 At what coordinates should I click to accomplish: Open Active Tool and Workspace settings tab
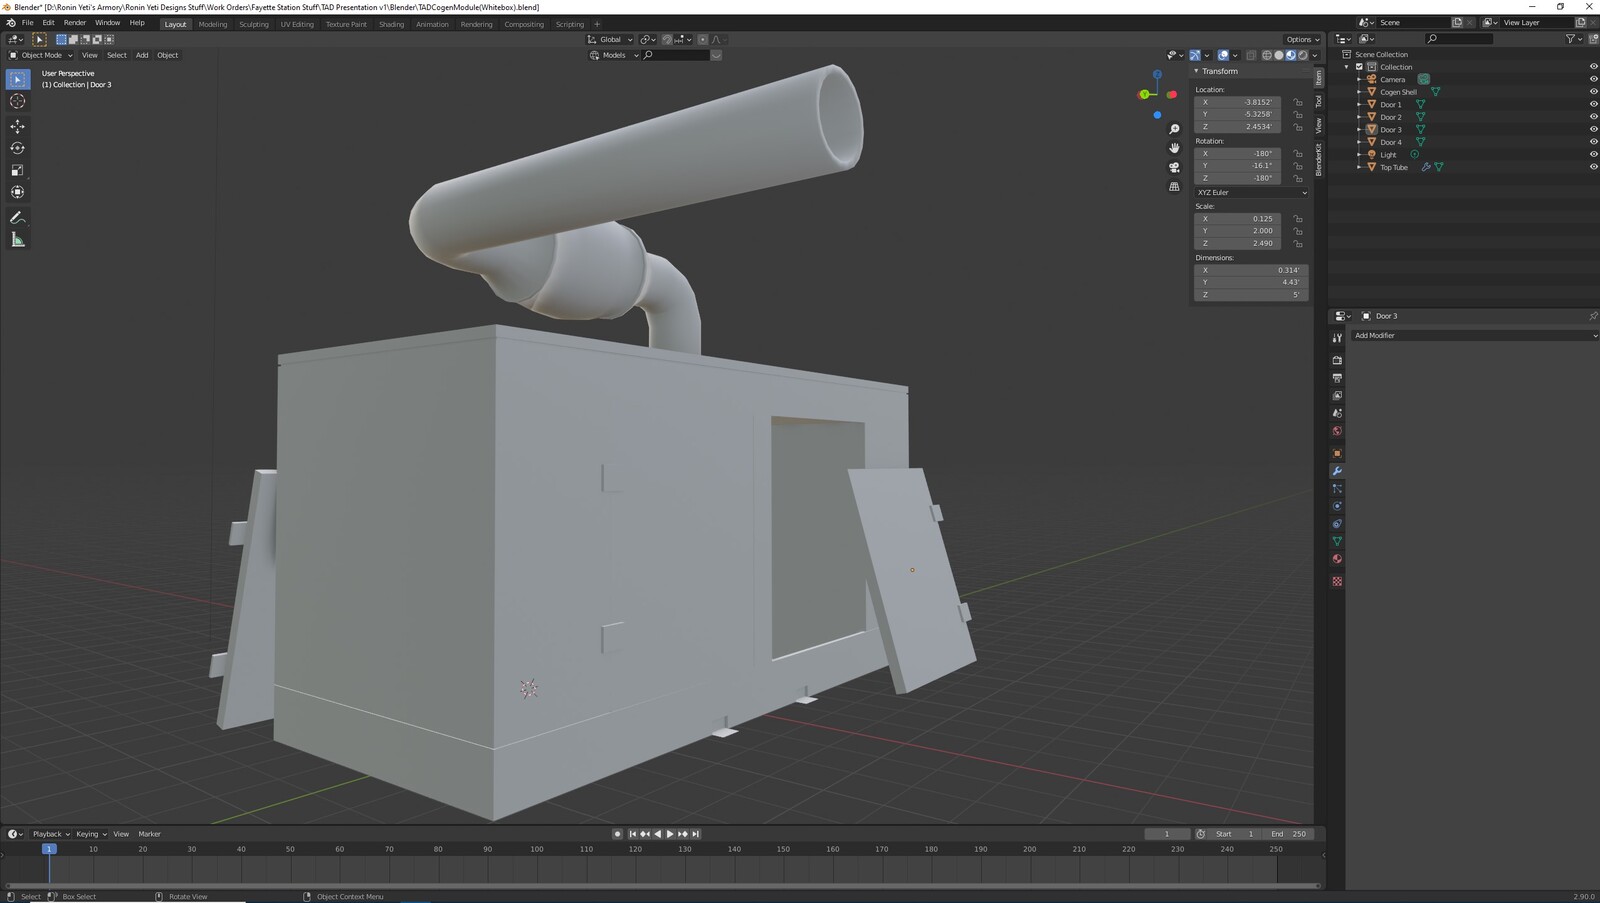click(x=1337, y=338)
